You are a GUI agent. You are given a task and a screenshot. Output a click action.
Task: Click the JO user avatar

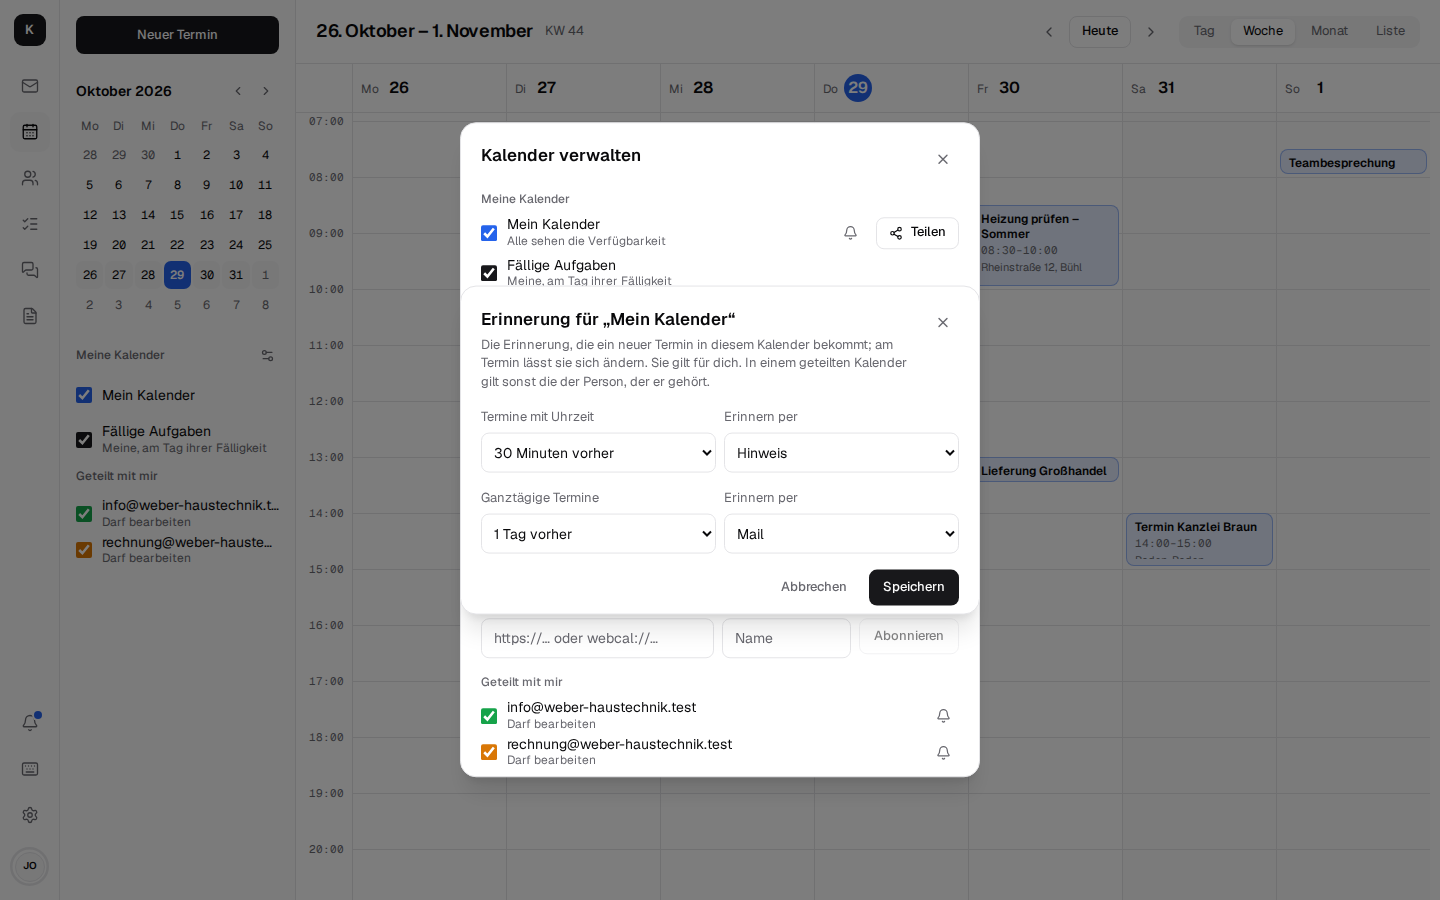(30, 866)
